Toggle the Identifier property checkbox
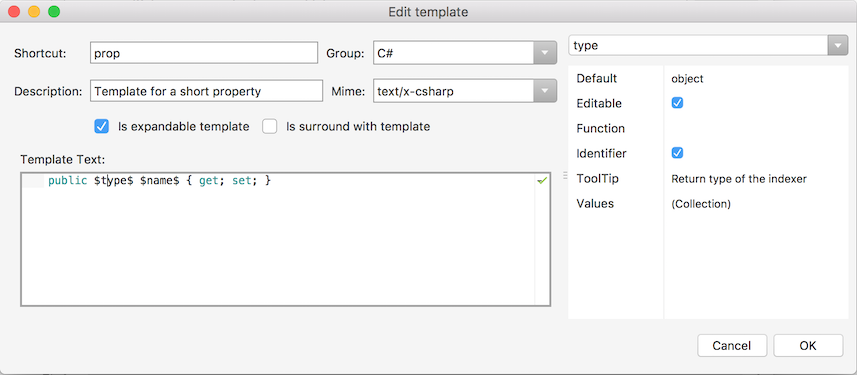This screenshot has width=857, height=375. [x=677, y=153]
